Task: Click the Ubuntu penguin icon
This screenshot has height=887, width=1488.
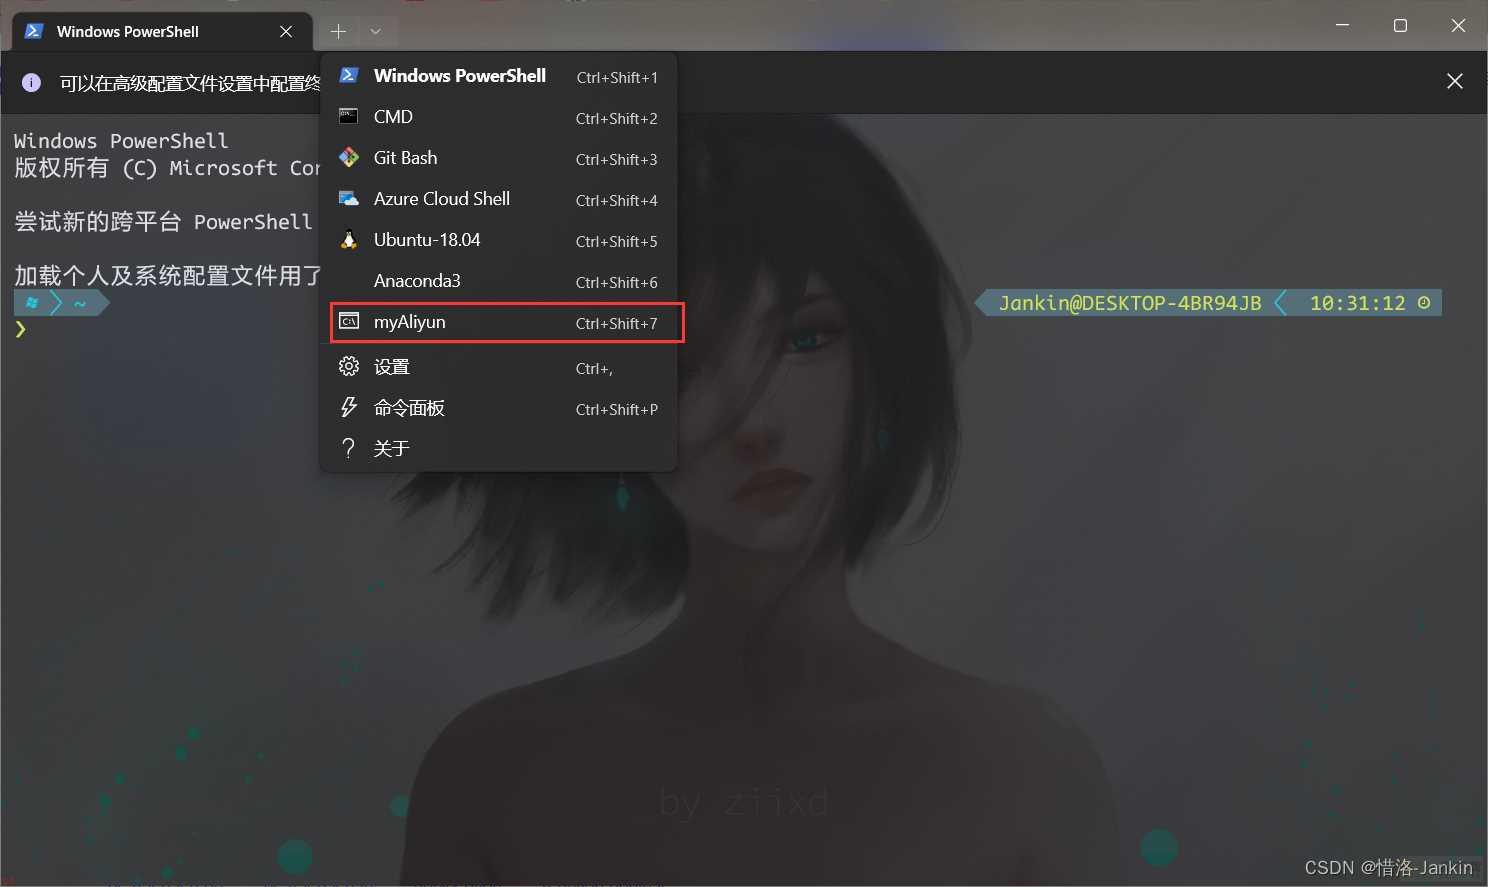Action: point(349,239)
